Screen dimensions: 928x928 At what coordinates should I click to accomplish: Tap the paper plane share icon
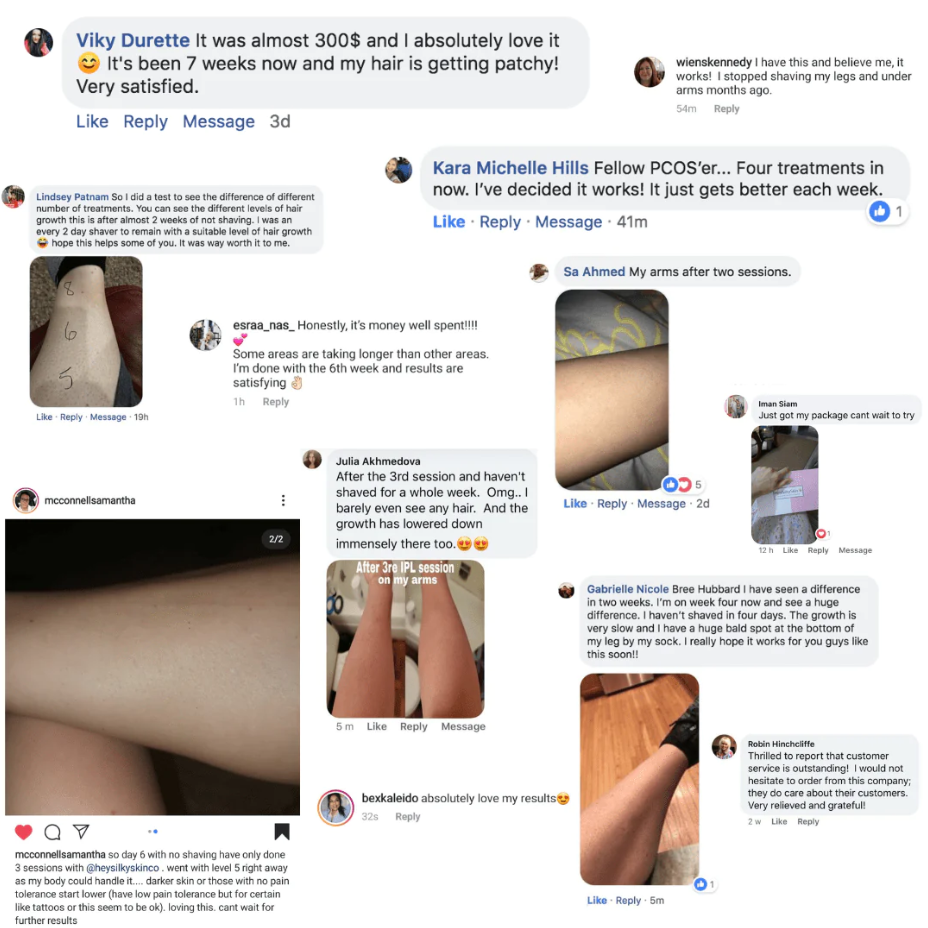(x=81, y=831)
